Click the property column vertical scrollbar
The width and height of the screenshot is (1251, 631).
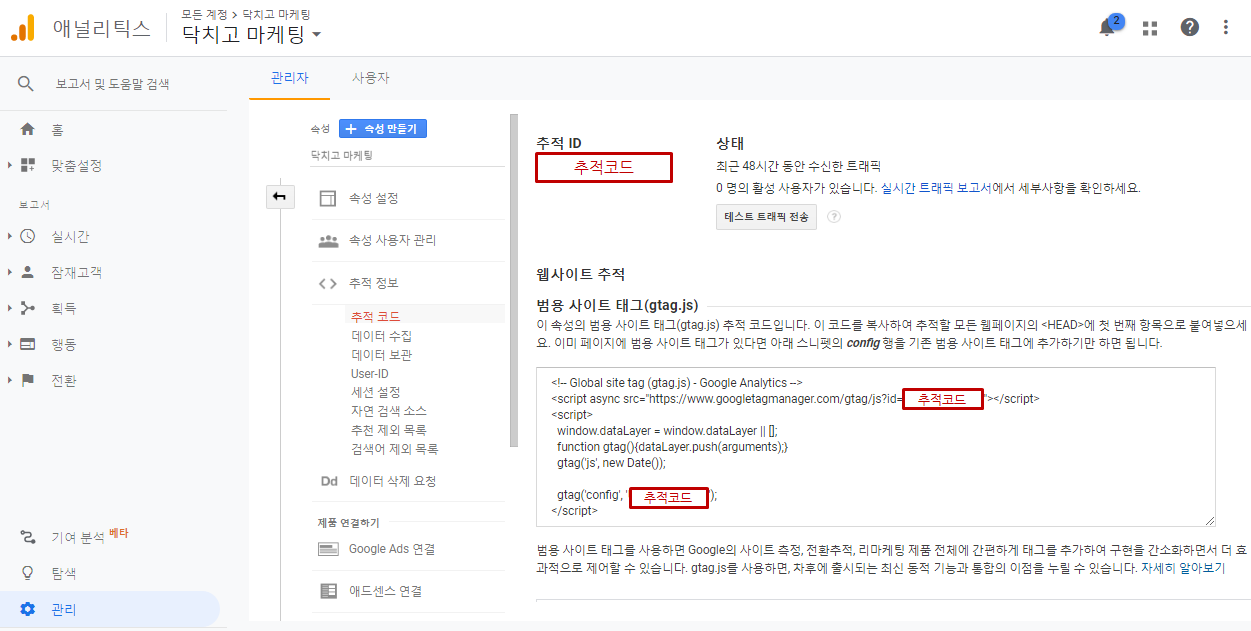point(514,280)
